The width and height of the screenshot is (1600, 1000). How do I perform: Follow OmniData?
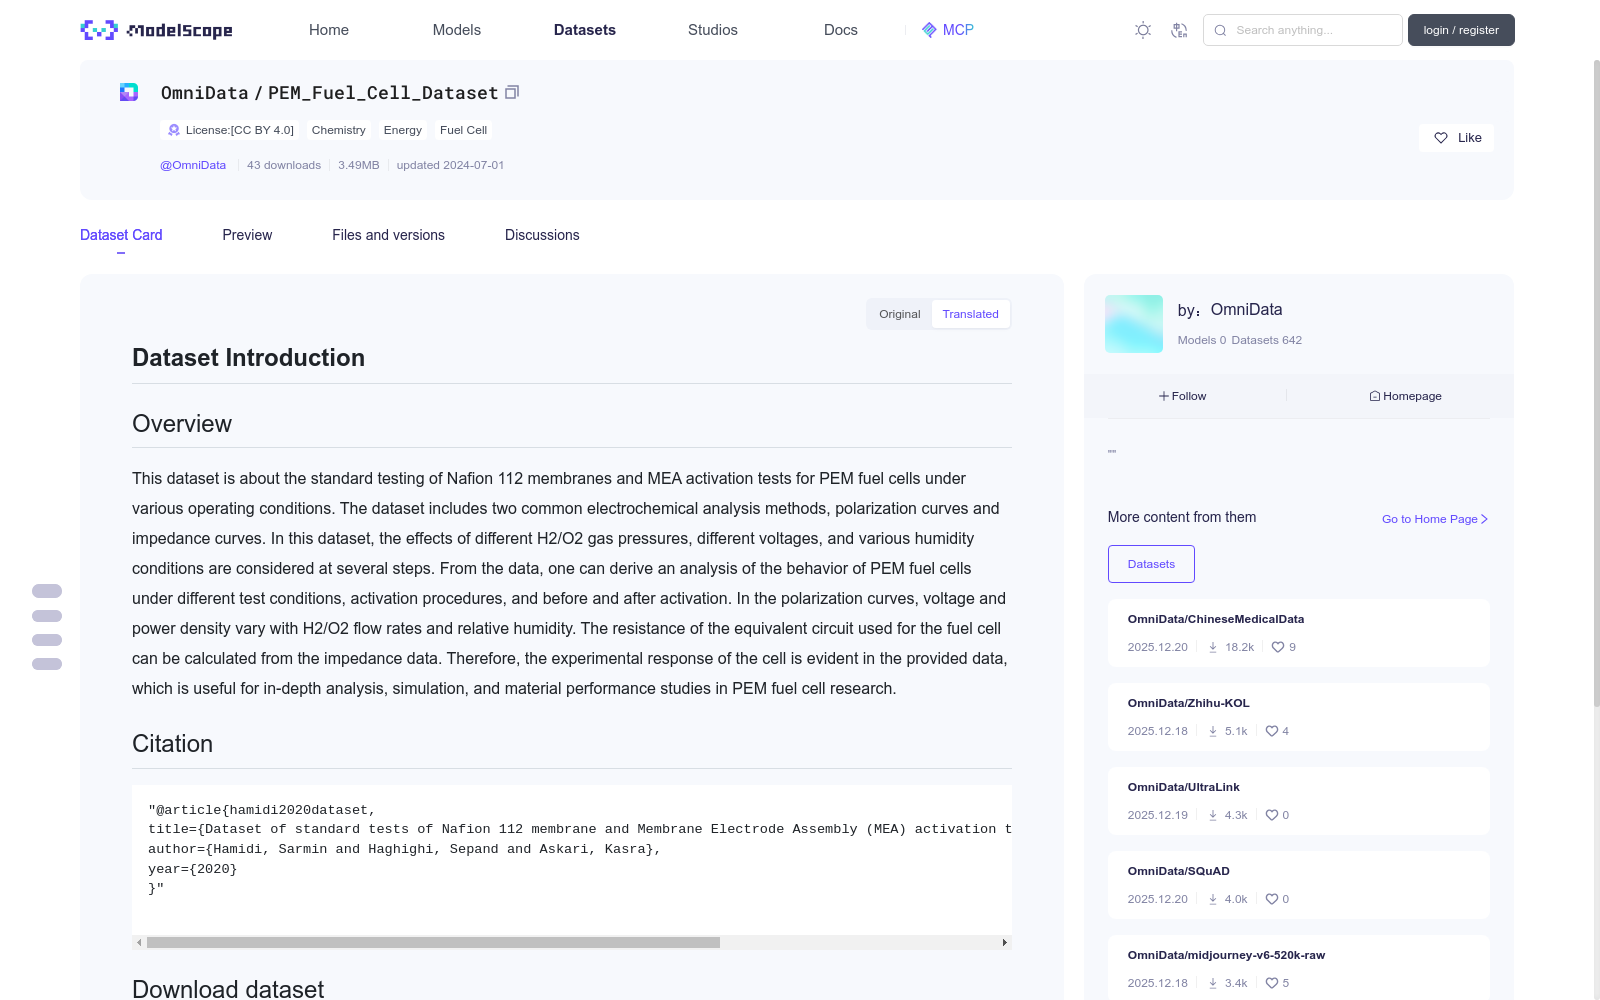coord(1183,396)
